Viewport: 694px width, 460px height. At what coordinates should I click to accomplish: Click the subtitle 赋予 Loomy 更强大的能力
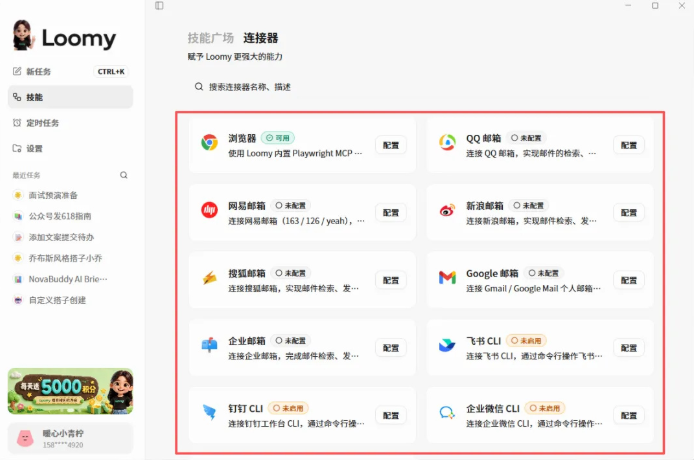tap(235, 57)
